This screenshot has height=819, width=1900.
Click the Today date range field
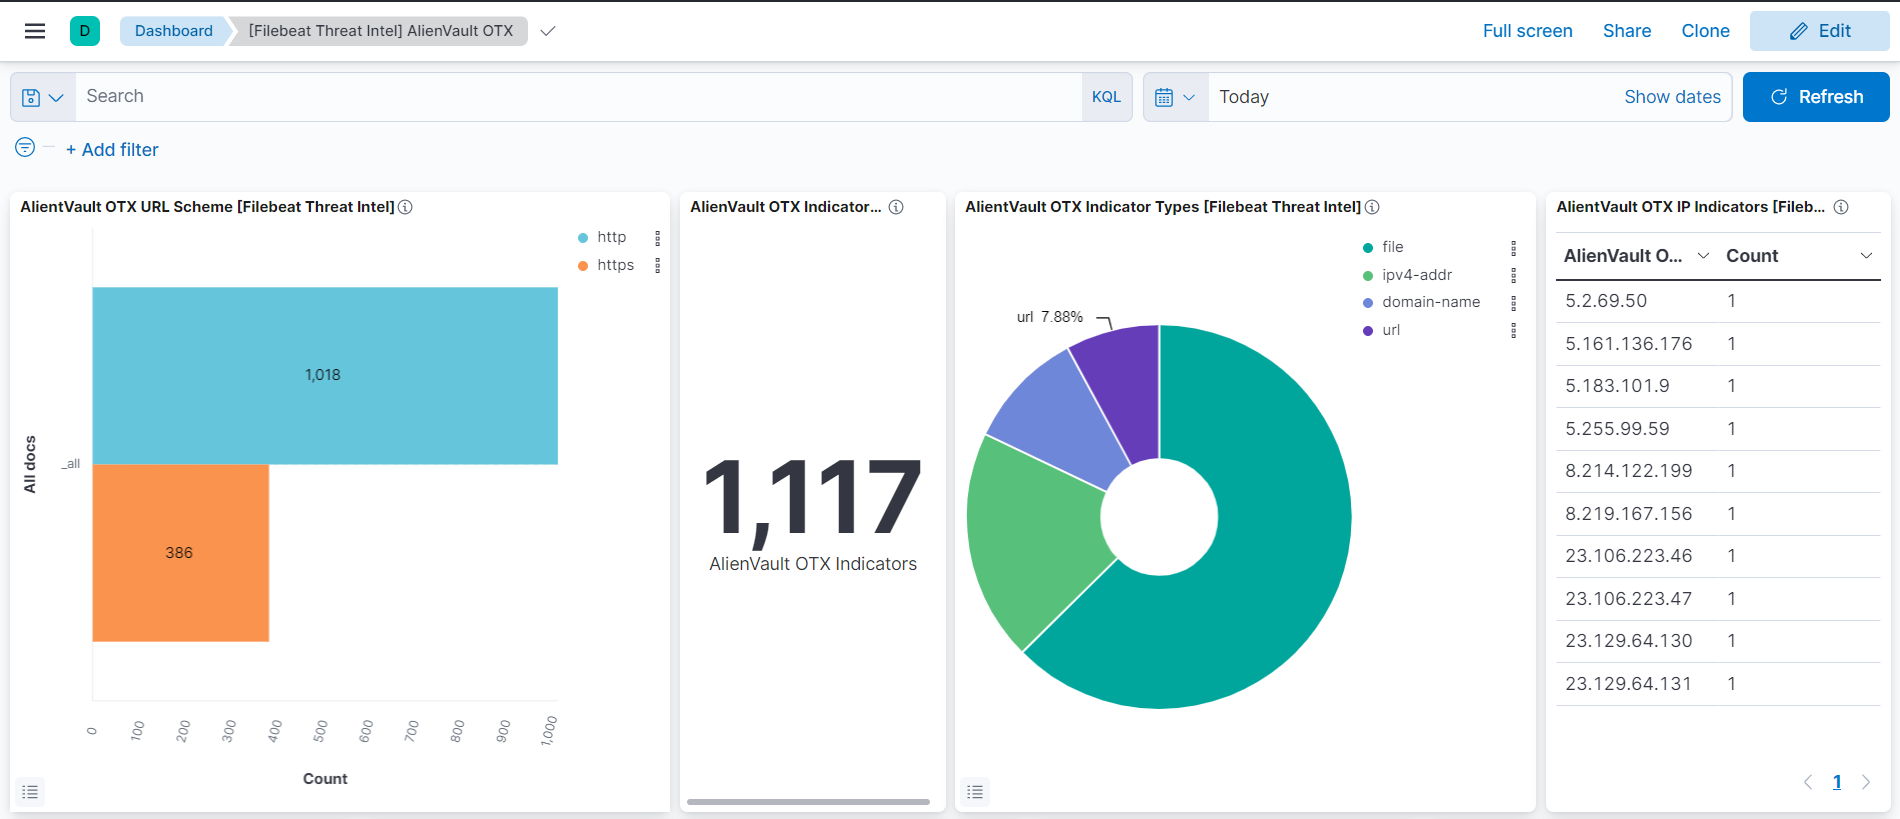pos(1410,97)
